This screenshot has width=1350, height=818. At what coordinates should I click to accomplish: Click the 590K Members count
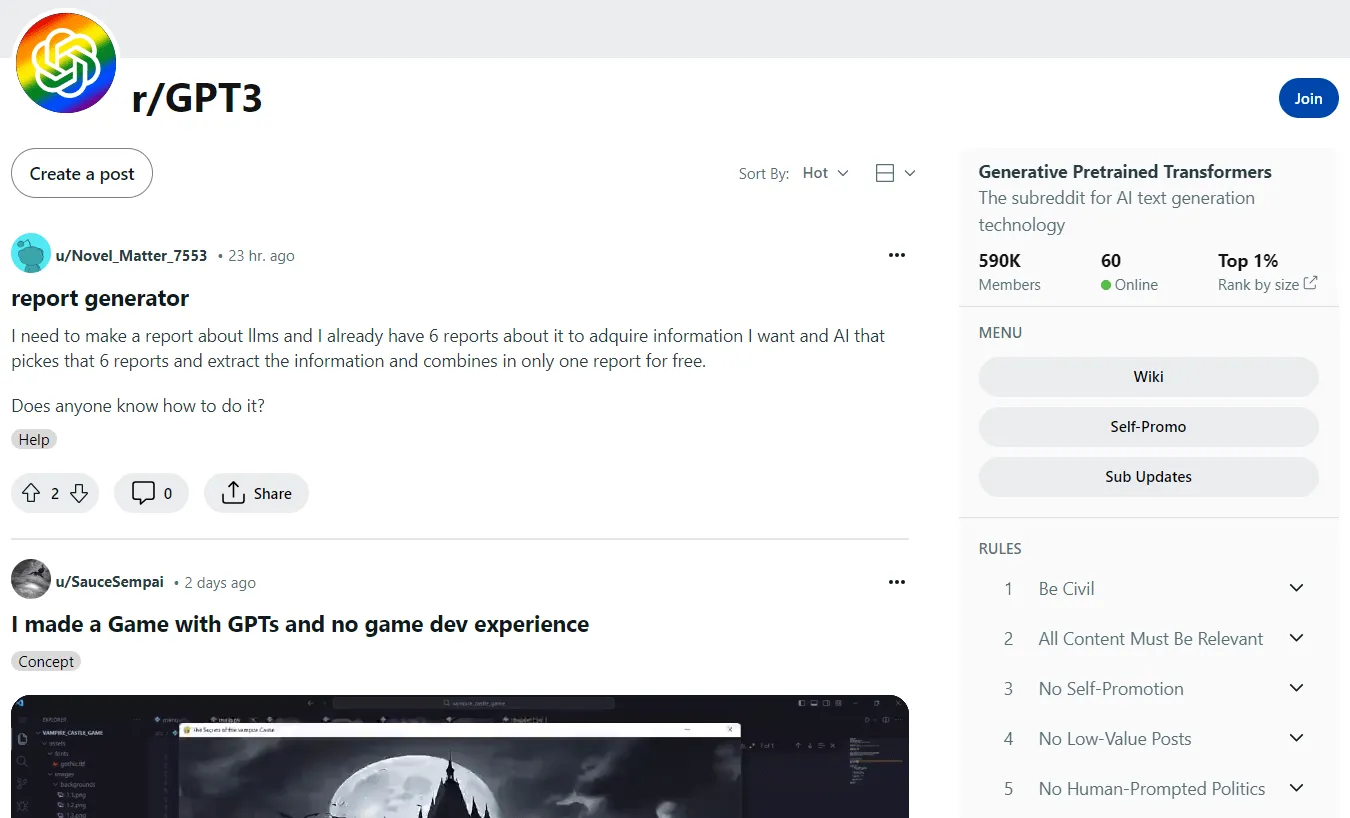point(1009,272)
